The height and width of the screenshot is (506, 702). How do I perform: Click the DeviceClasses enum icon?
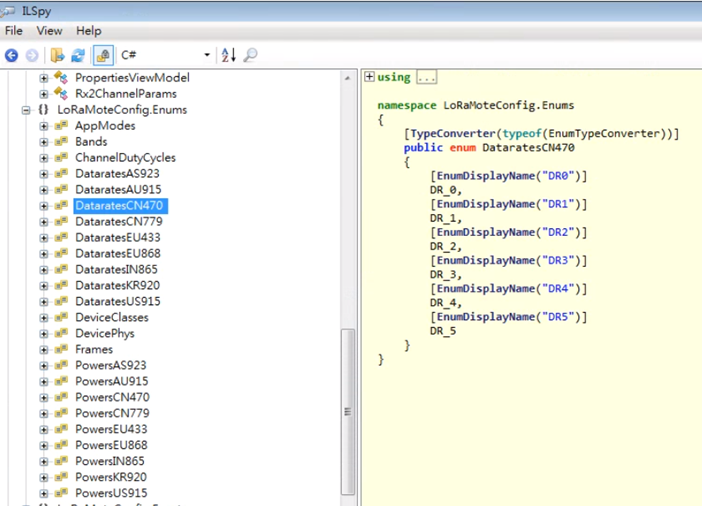tap(61, 317)
